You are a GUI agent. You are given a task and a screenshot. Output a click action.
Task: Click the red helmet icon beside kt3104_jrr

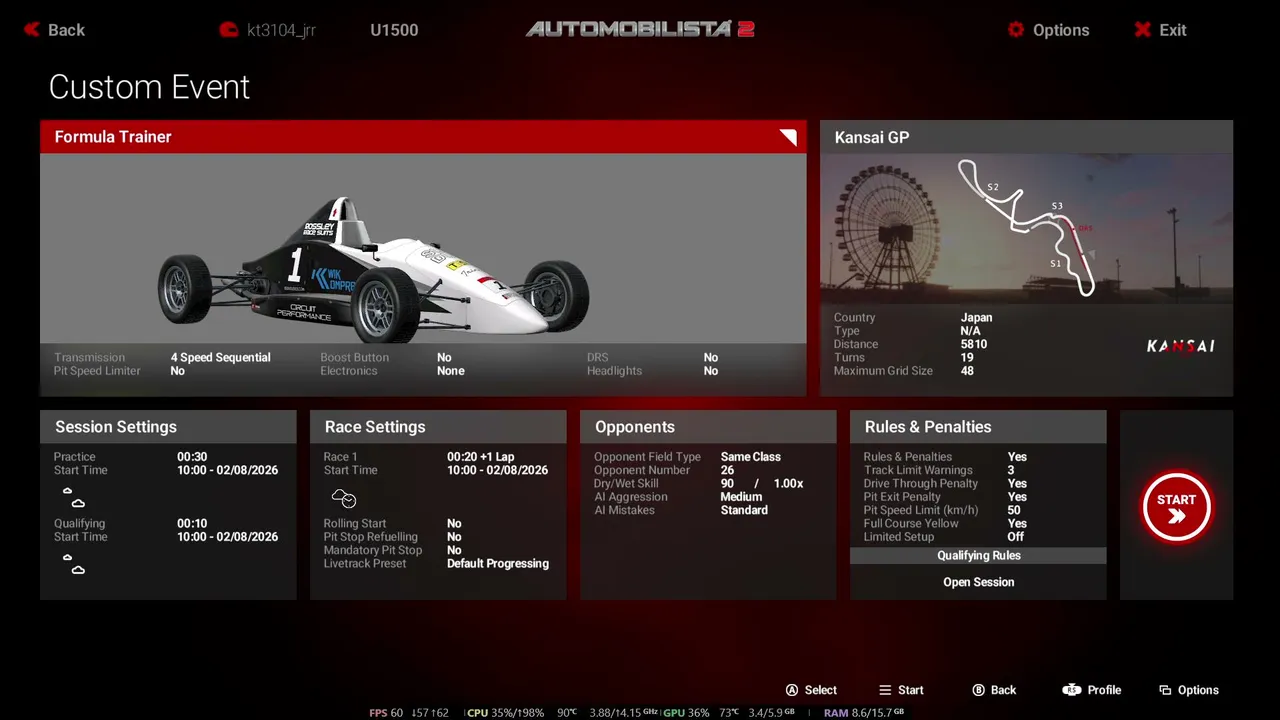point(228,30)
